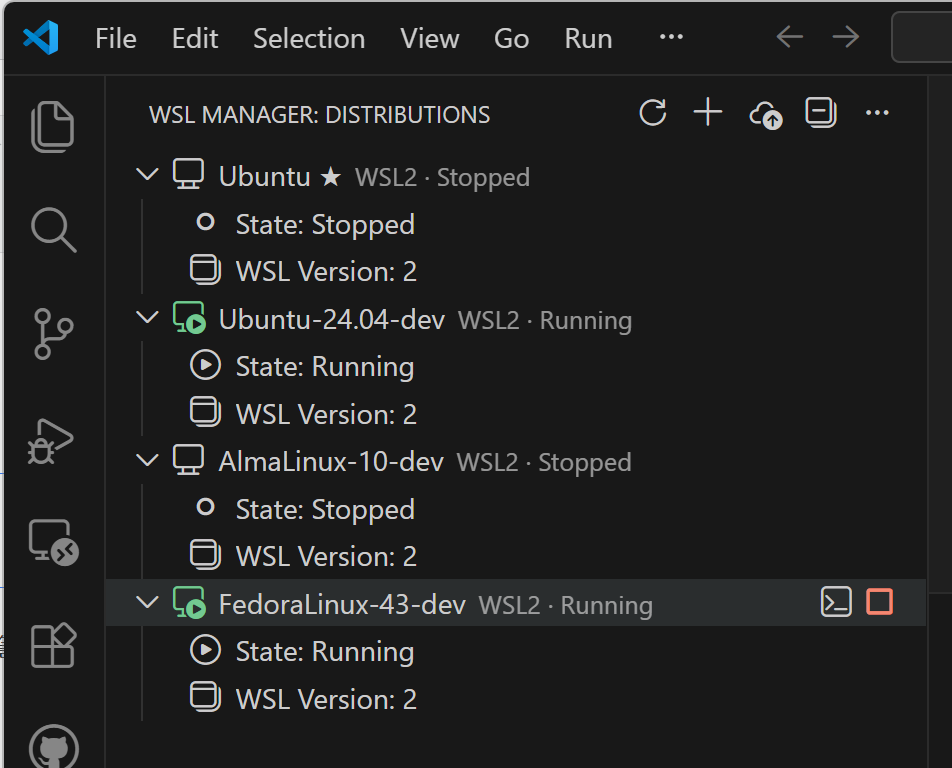
Task: Open the File menu
Action: [x=115, y=38]
